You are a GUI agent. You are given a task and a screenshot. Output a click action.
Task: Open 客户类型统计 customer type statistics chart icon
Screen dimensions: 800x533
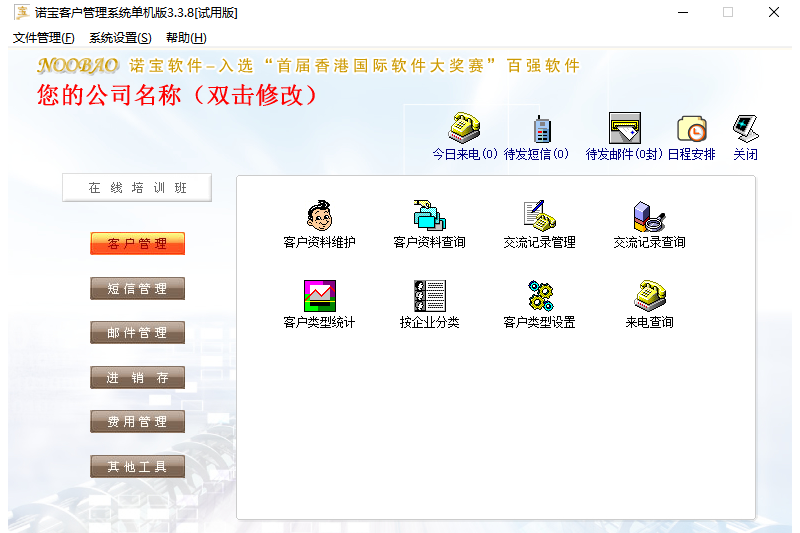coord(319,296)
